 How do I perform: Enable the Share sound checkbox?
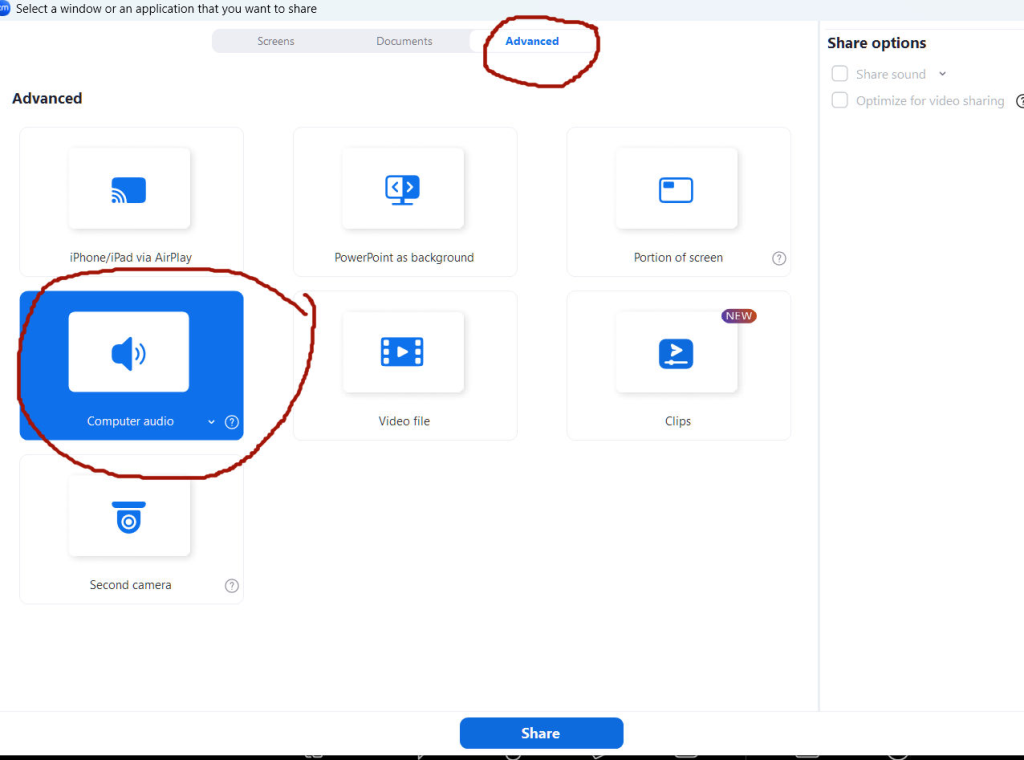[x=840, y=74]
